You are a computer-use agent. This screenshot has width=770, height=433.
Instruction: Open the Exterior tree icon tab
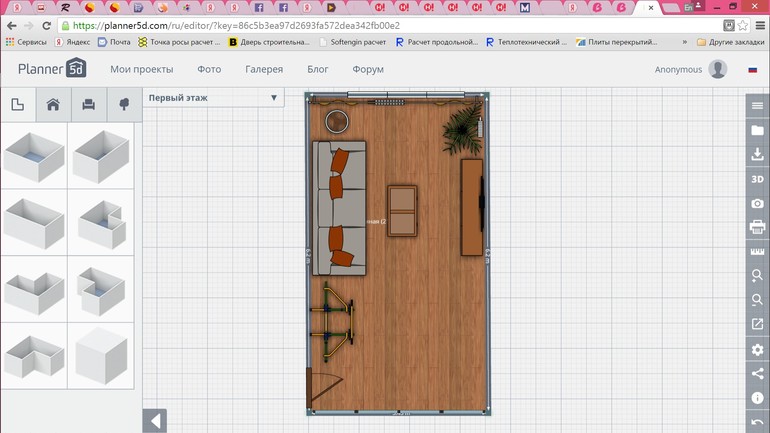click(x=124, y=105)
